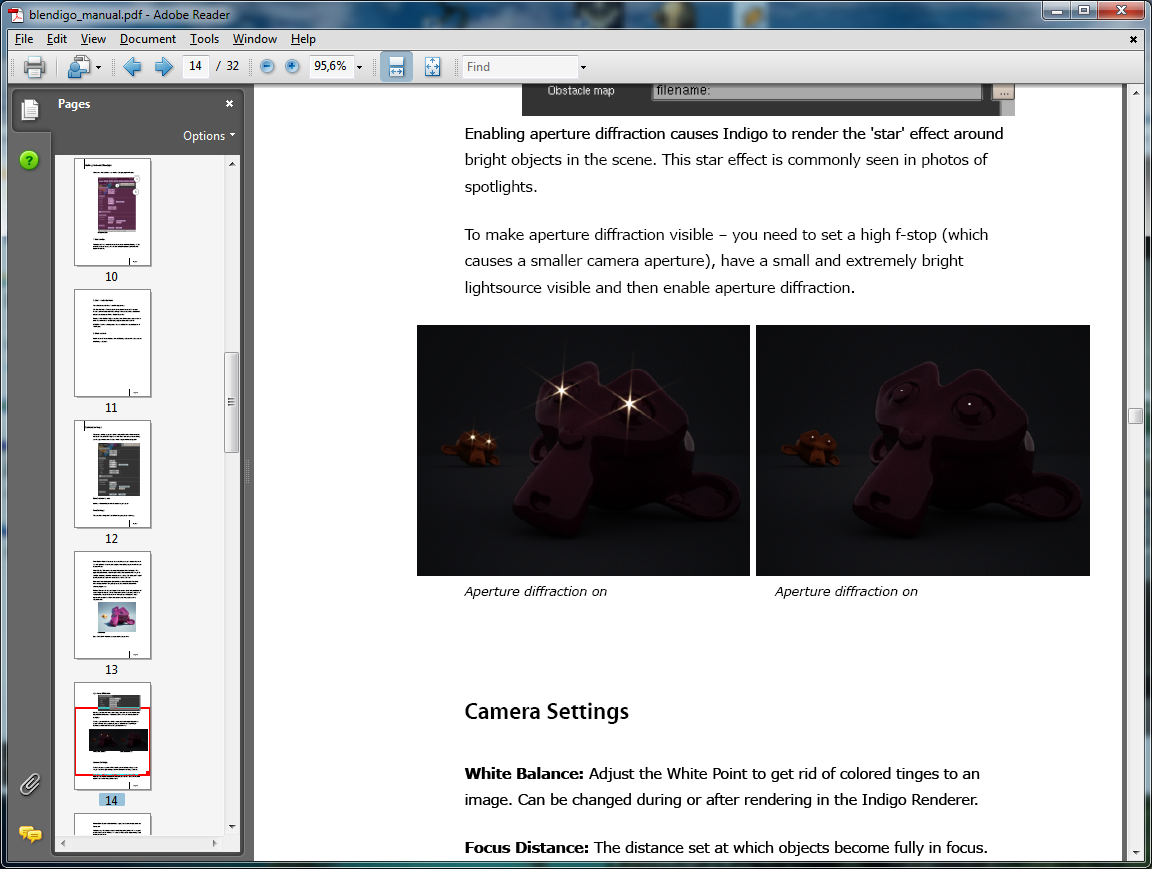The image size is (1152, 869).
Task: Click the page 10 number label
Action: click(x=112, y=277)
